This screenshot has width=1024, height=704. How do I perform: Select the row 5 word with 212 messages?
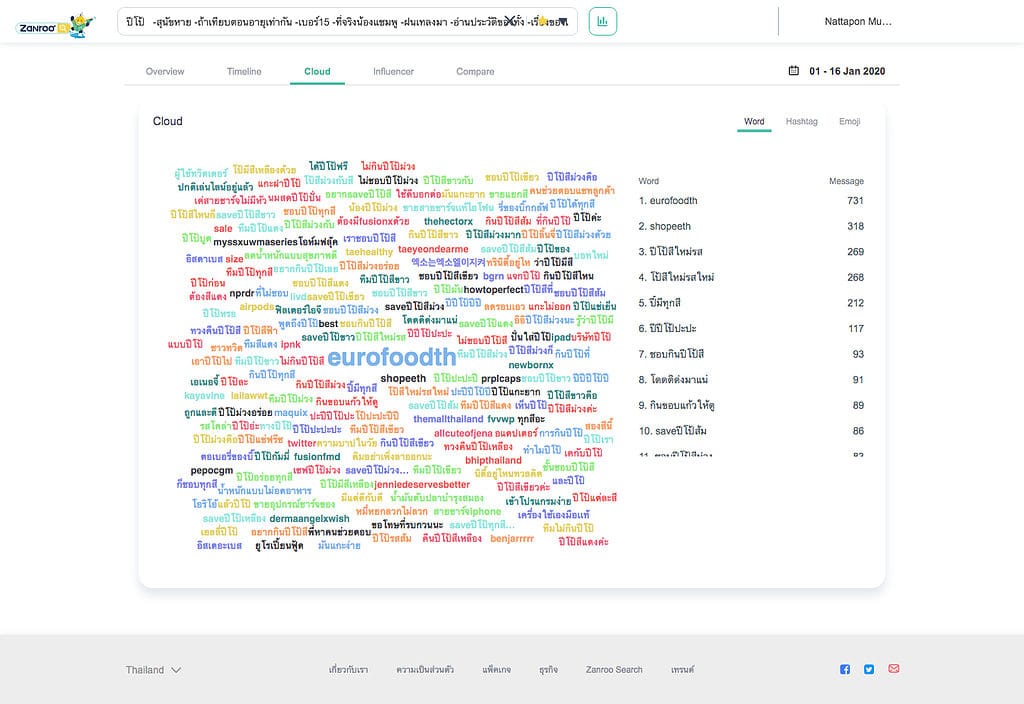[751, 302]
